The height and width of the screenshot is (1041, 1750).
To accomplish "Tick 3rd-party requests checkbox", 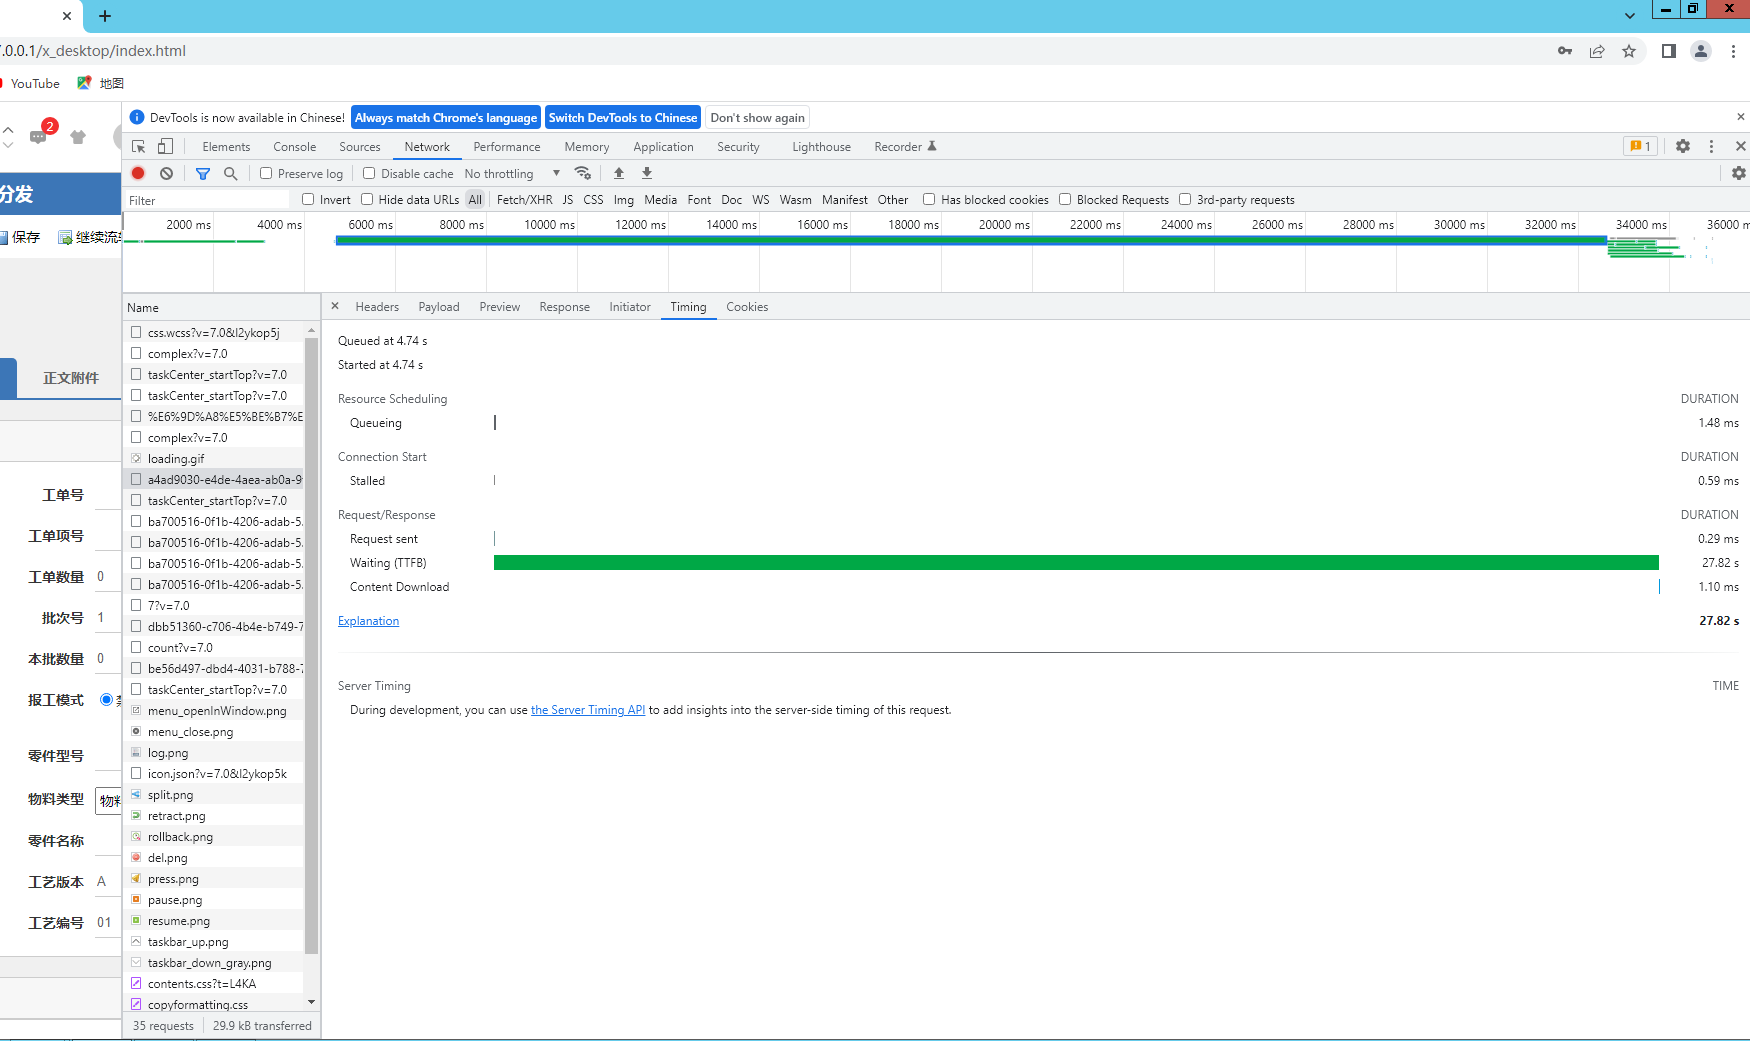I will (1185, 199).
